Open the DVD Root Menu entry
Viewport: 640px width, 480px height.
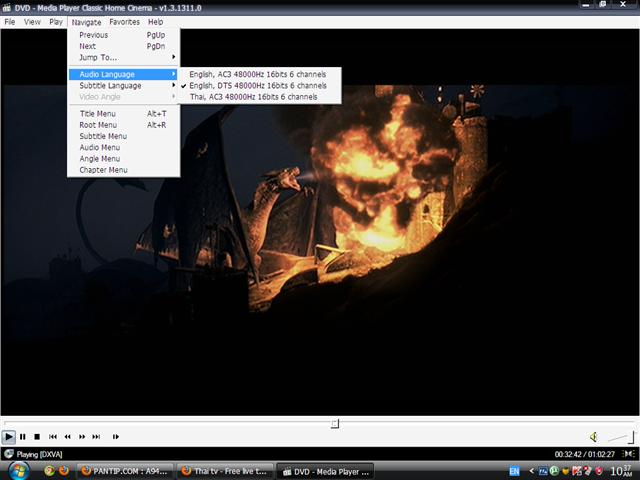pyautogui.click(x=124, y=125)
